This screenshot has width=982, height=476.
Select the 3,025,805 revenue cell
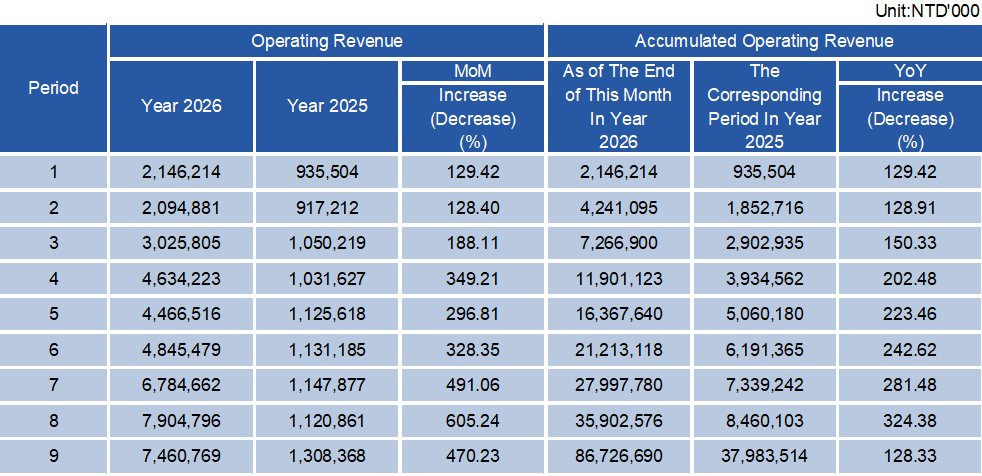click(182, 243)
